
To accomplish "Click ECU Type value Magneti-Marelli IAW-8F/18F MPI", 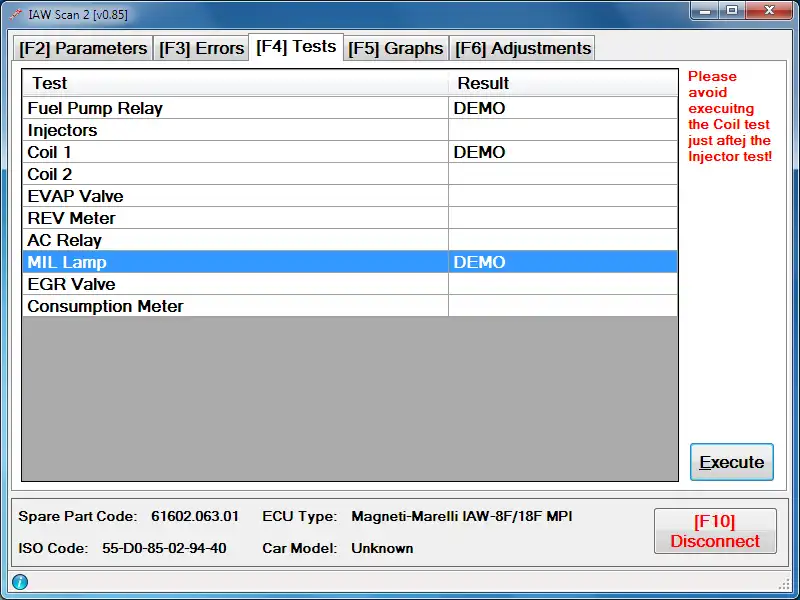I will point(462,516).
